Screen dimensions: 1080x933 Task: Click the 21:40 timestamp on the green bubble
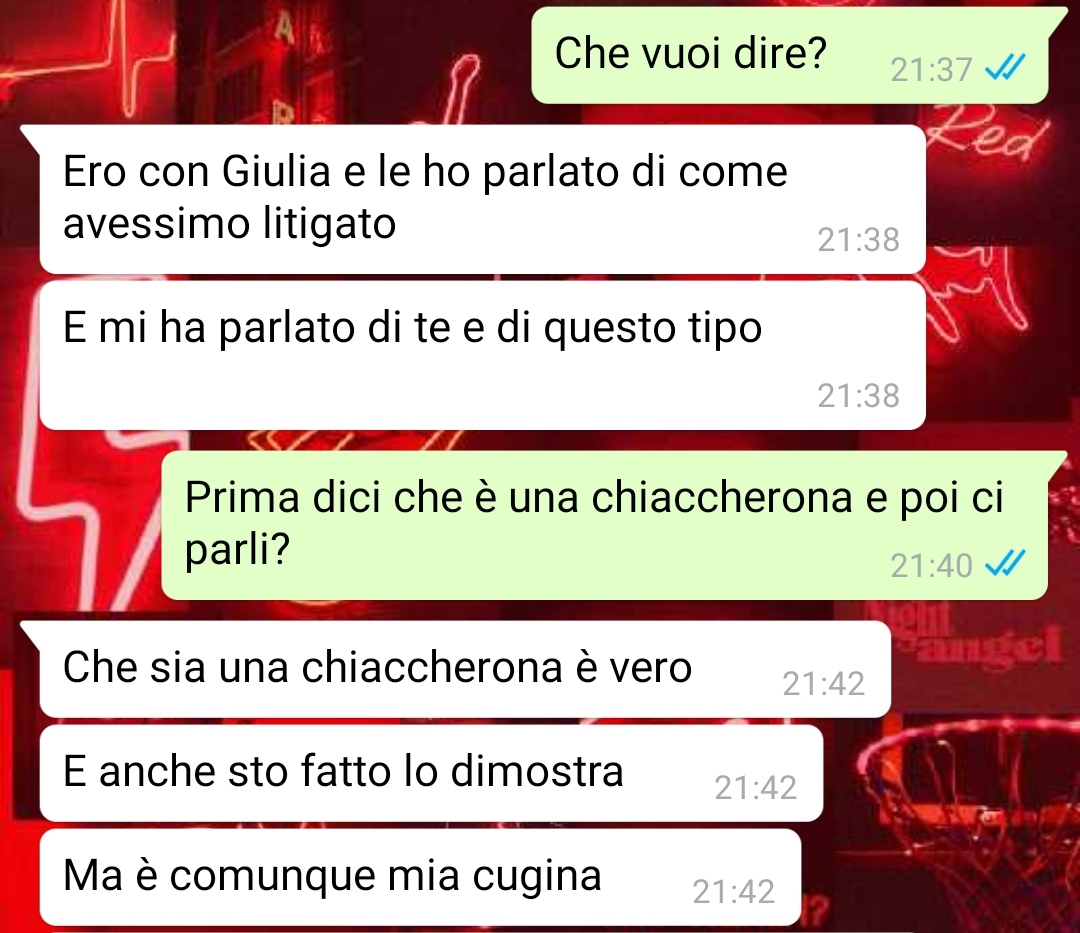(931, 566)
